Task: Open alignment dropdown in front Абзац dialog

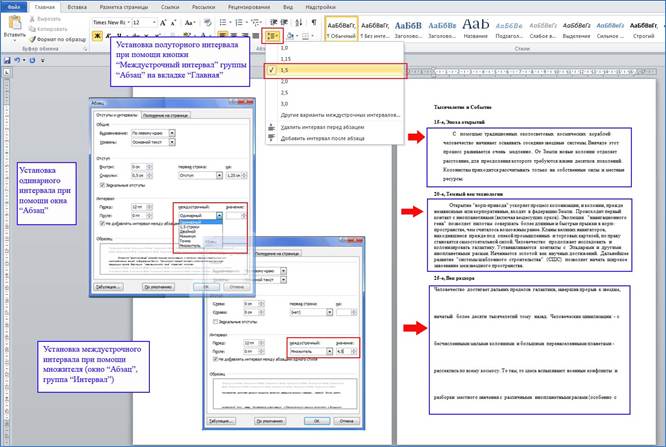Action: click(172, 133)
